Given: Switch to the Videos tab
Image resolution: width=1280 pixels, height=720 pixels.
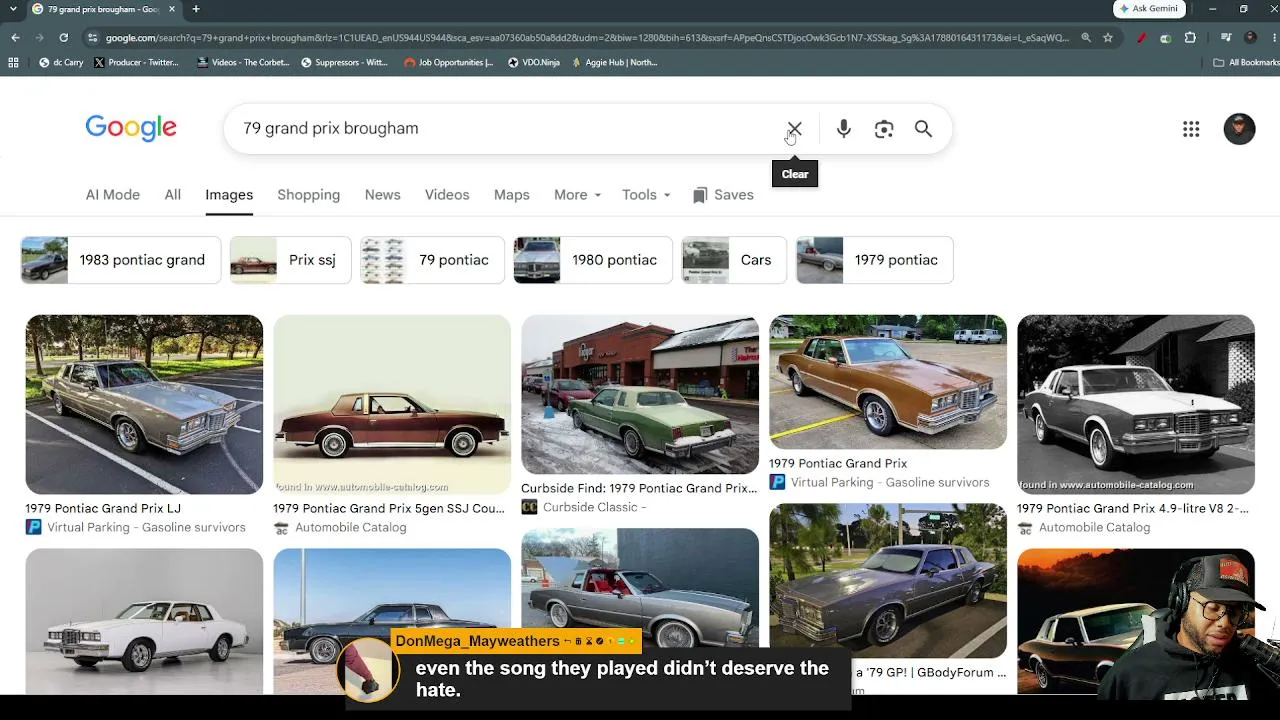Looking at the screenshot, I should [447, 195].
